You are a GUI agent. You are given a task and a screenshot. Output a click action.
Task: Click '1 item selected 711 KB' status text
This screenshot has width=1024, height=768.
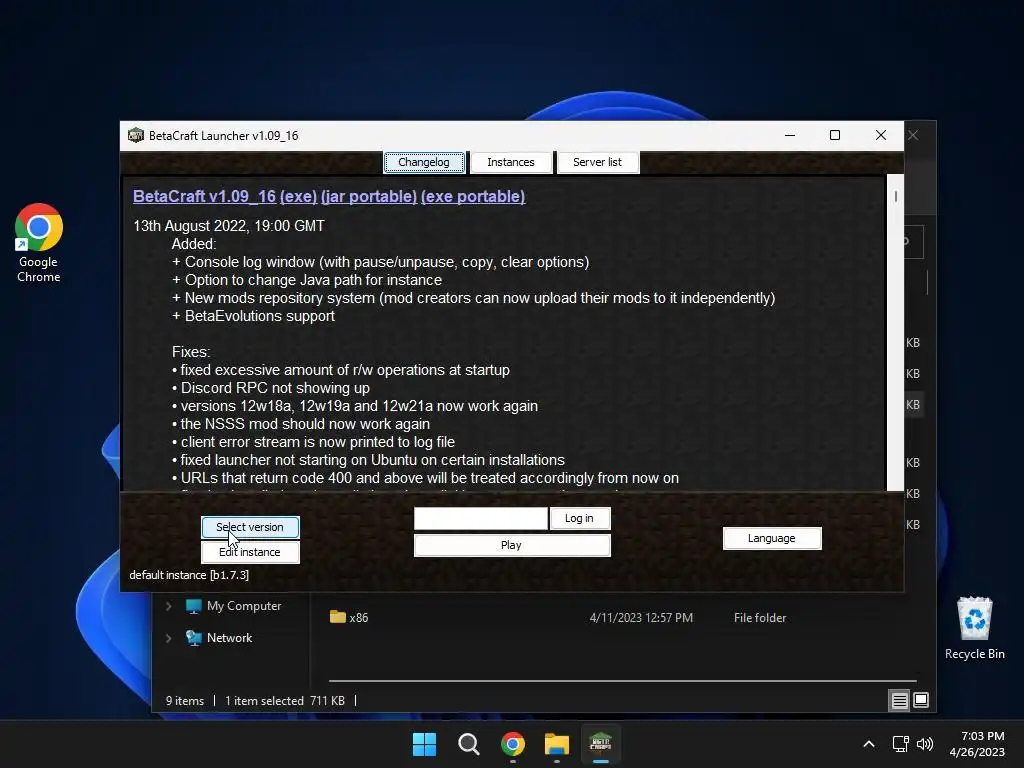[x=285, y=701]
